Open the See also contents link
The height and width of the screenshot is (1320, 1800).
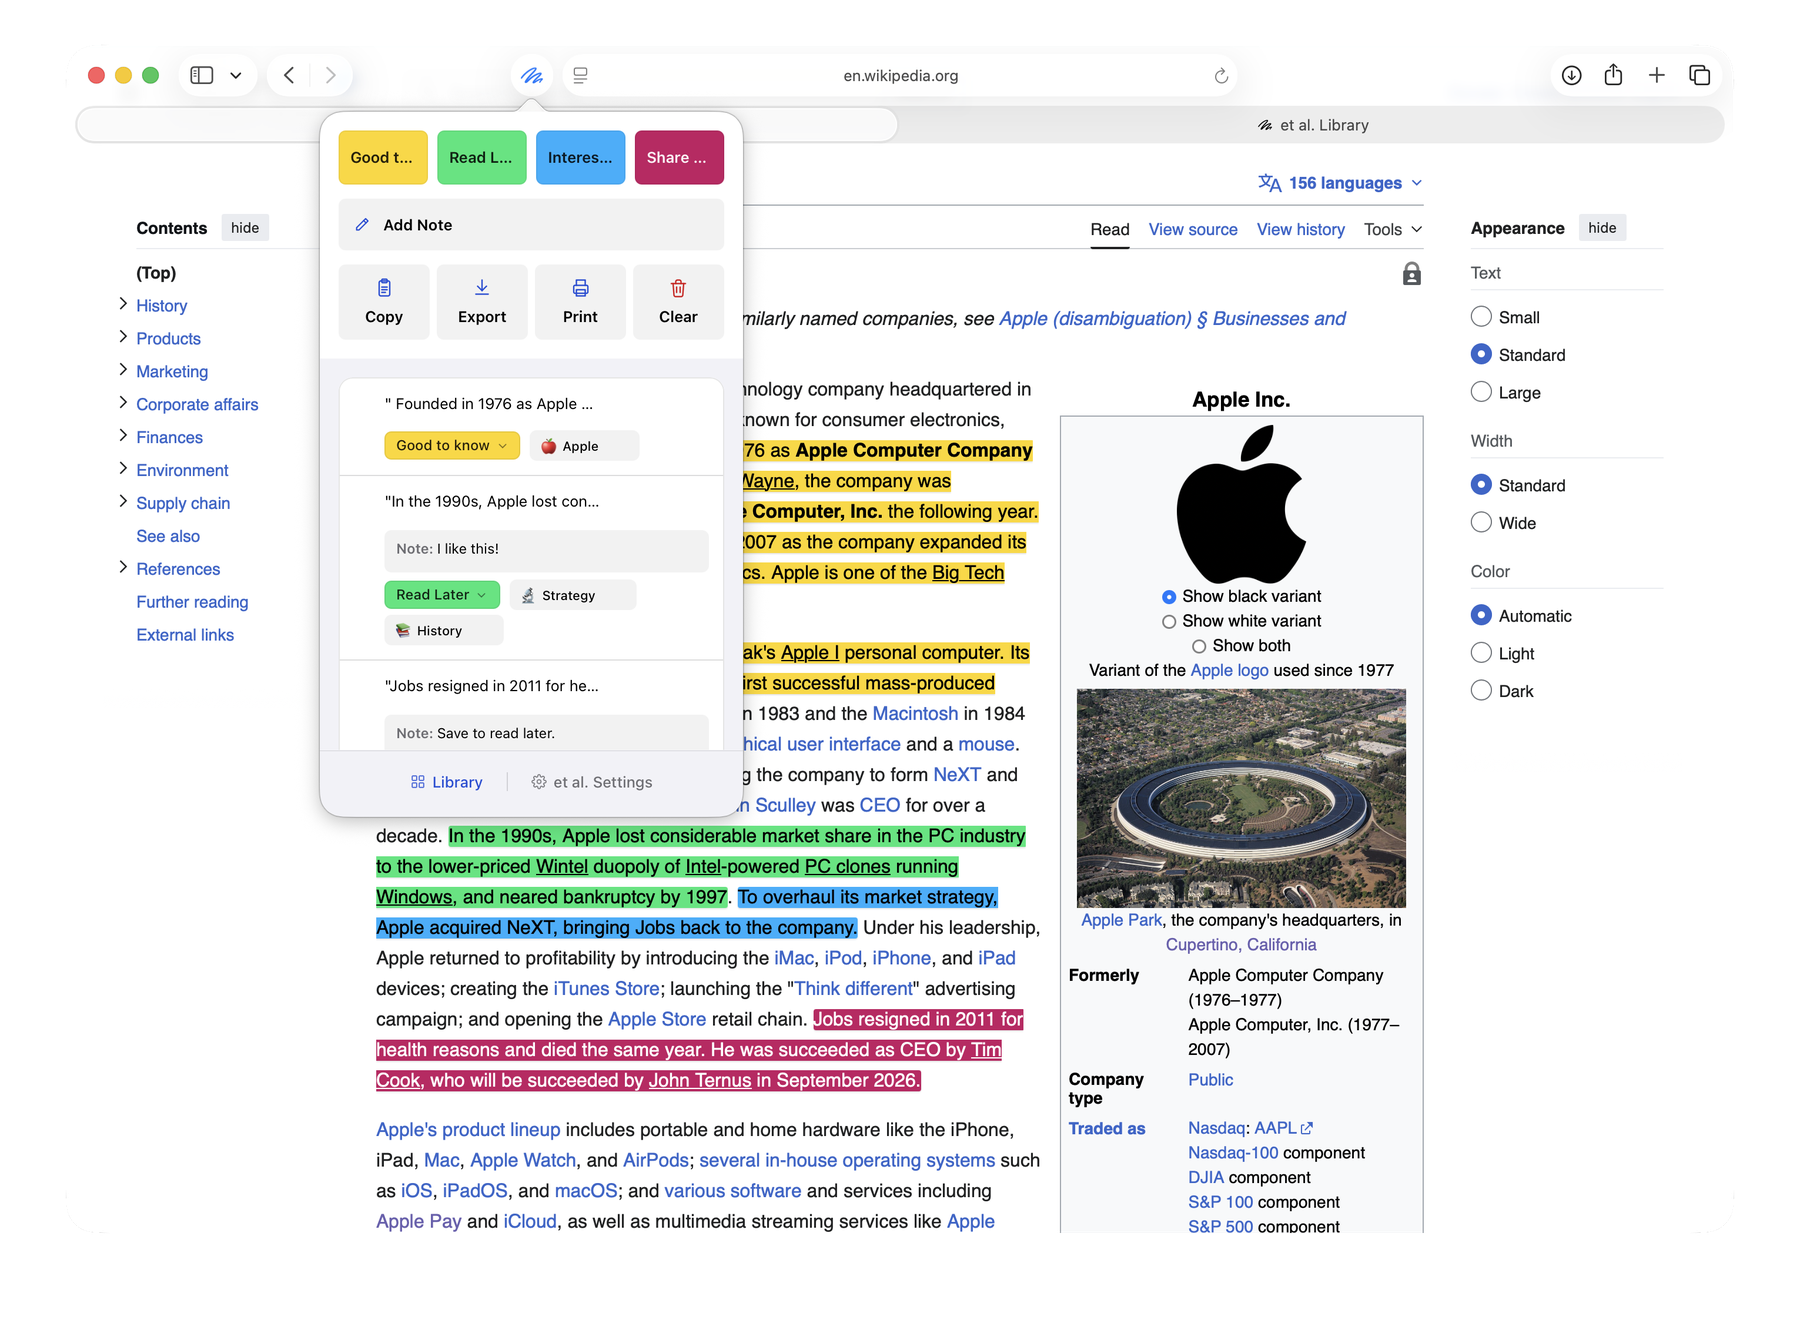coord(168,536)
